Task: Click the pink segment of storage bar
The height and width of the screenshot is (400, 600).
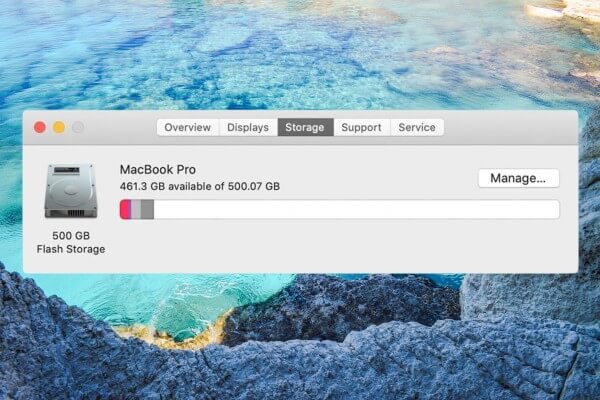Action: 125,209
